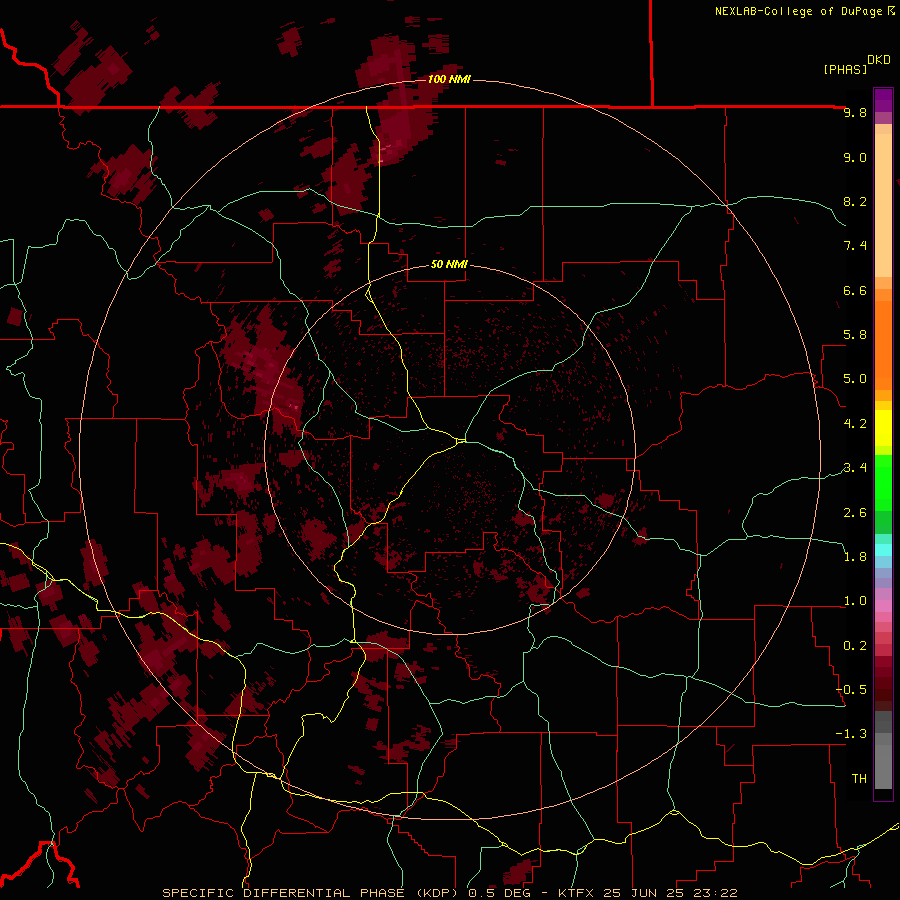Viewport: 900px width, 900px height.
Task: Click the 9.0 legend value
Action: (855, 157)
